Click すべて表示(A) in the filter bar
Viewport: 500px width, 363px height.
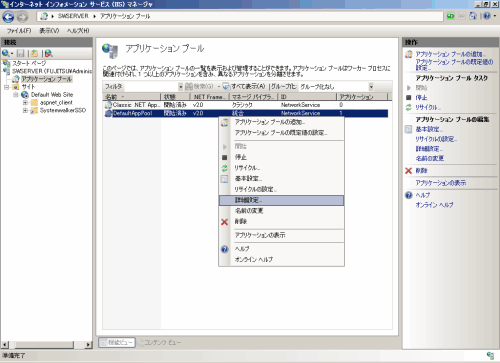click(x=244, y=87)
